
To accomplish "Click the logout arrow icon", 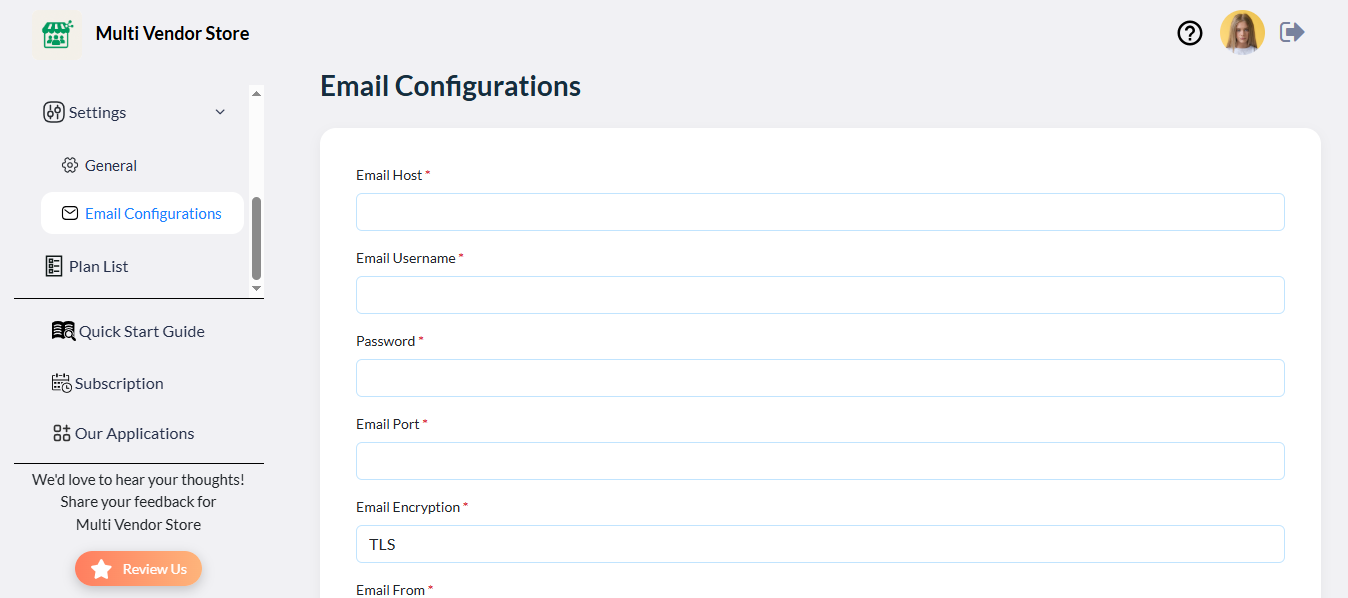I will point(1293,33).
